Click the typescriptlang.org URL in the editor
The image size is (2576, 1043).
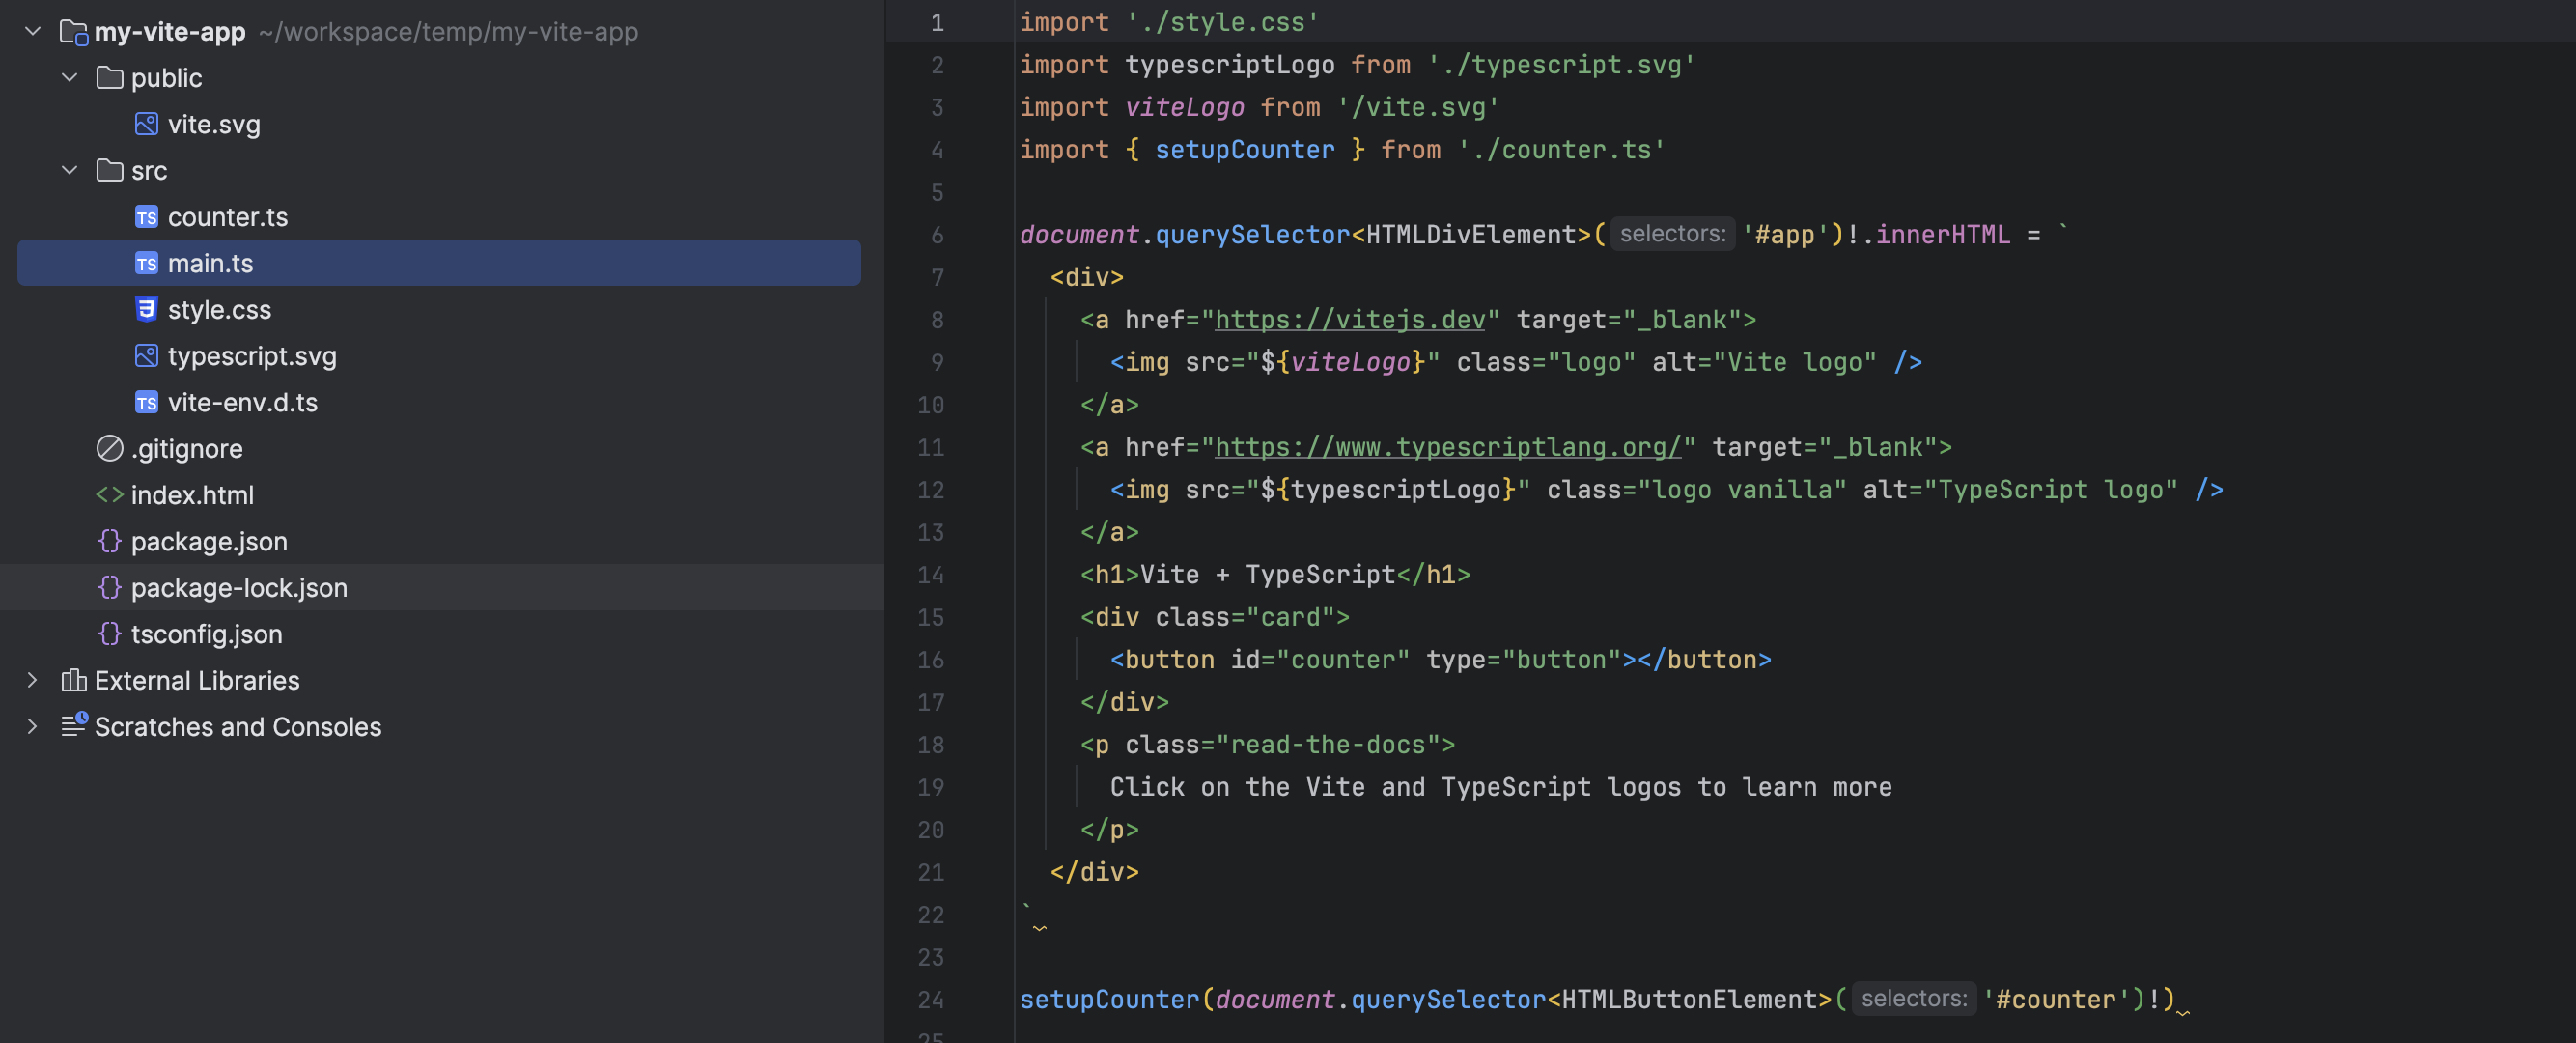click(x=1447, y=447)
